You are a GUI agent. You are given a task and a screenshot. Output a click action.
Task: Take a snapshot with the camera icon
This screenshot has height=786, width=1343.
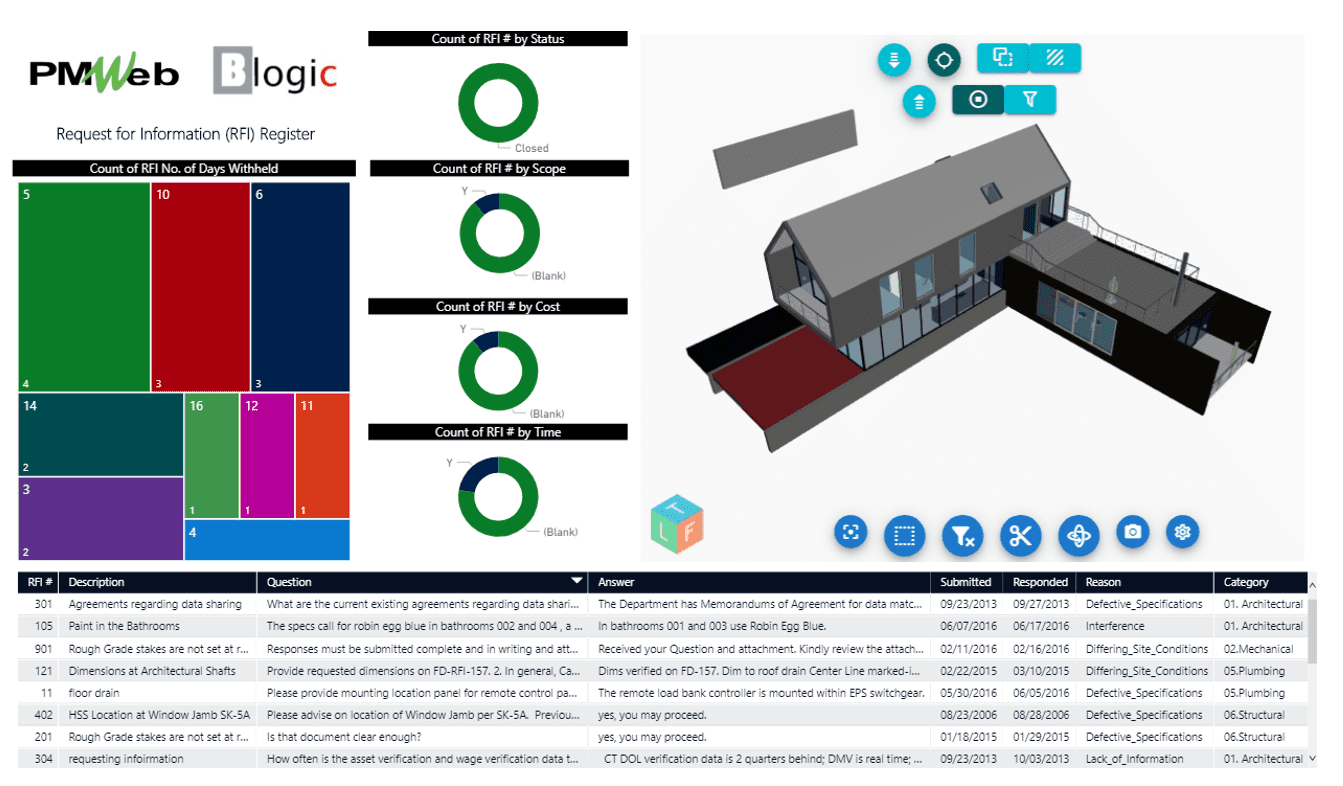click(1132, 532)
